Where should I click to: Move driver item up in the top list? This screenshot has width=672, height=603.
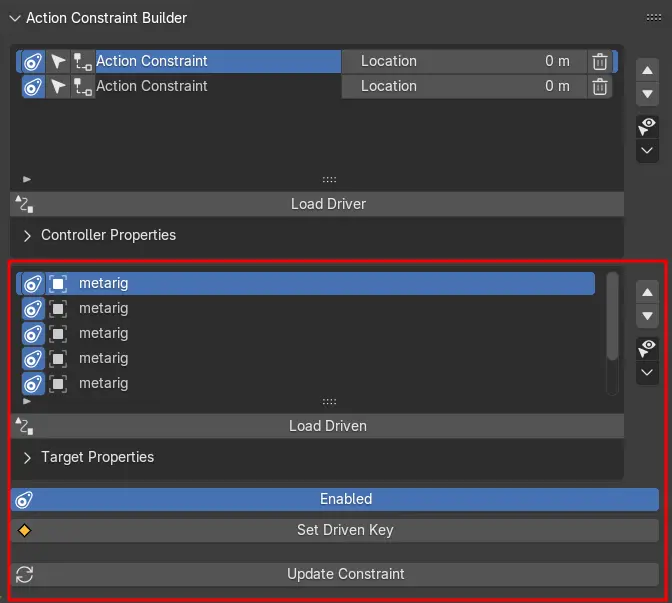coord(647,70)
